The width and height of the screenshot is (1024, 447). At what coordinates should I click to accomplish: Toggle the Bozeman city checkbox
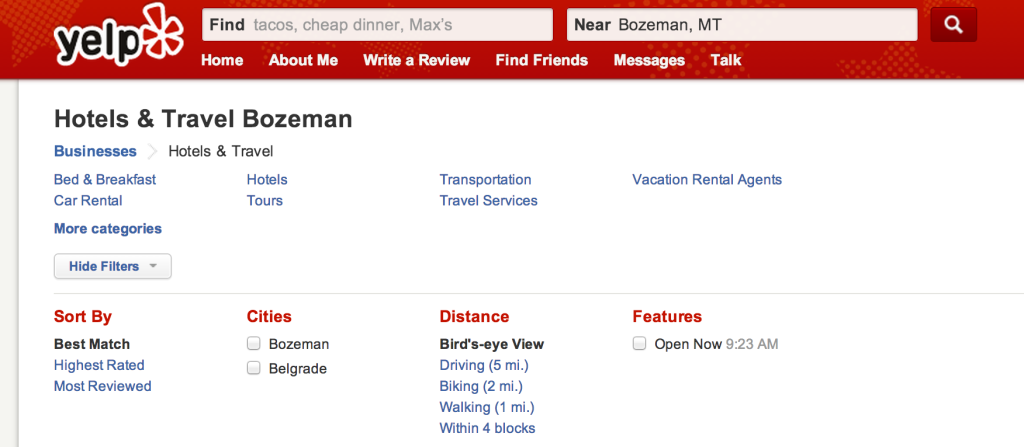(253, 343)
